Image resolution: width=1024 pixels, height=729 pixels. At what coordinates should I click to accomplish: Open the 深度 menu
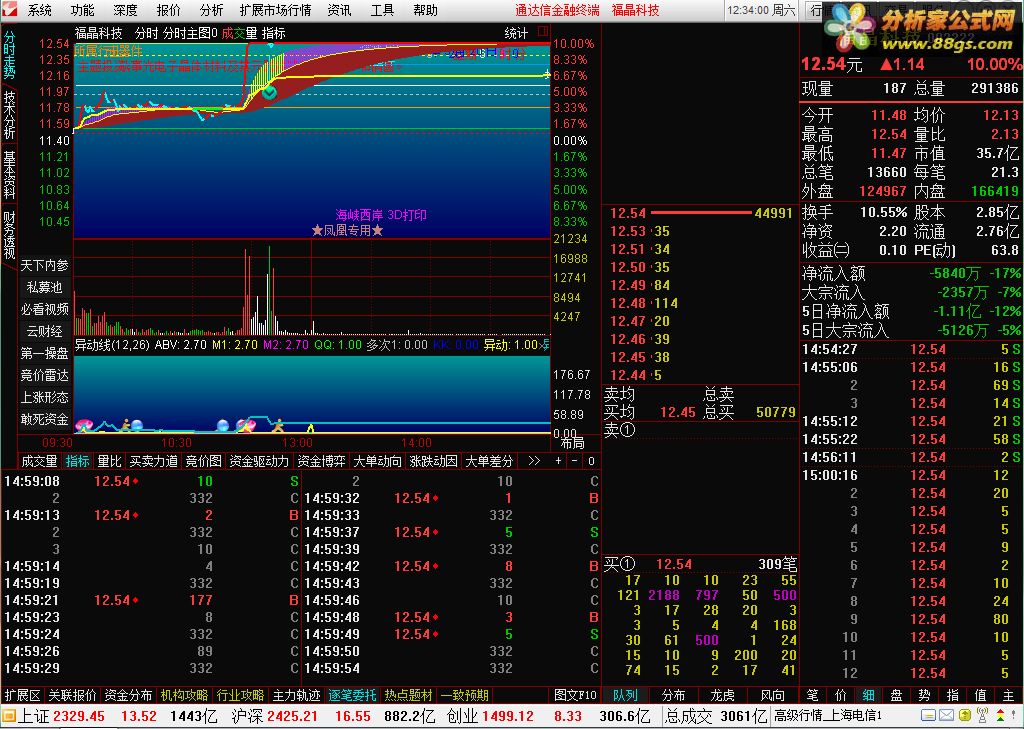click(125, 10)
